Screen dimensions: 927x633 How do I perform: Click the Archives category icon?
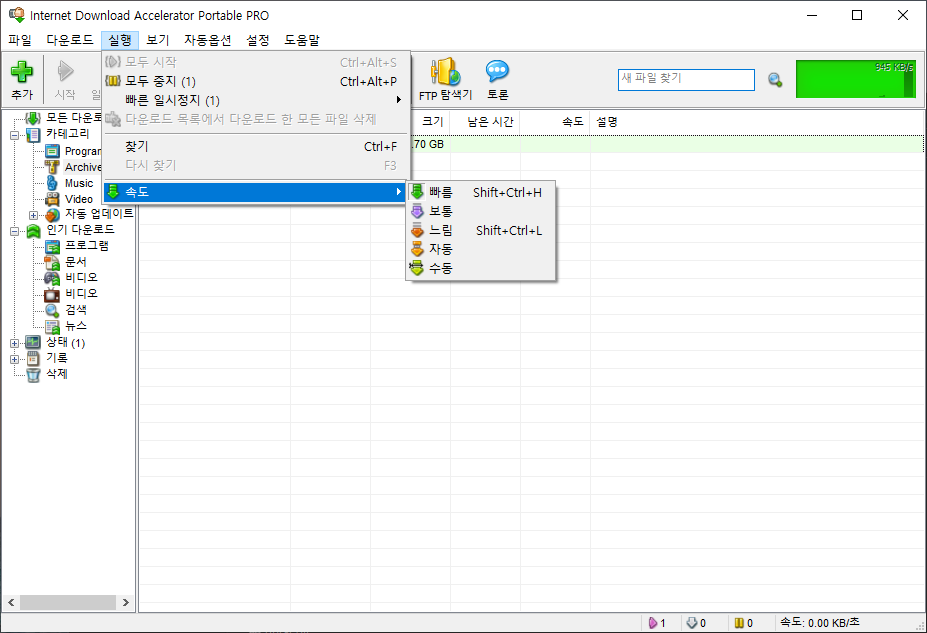tap(52, 167)
